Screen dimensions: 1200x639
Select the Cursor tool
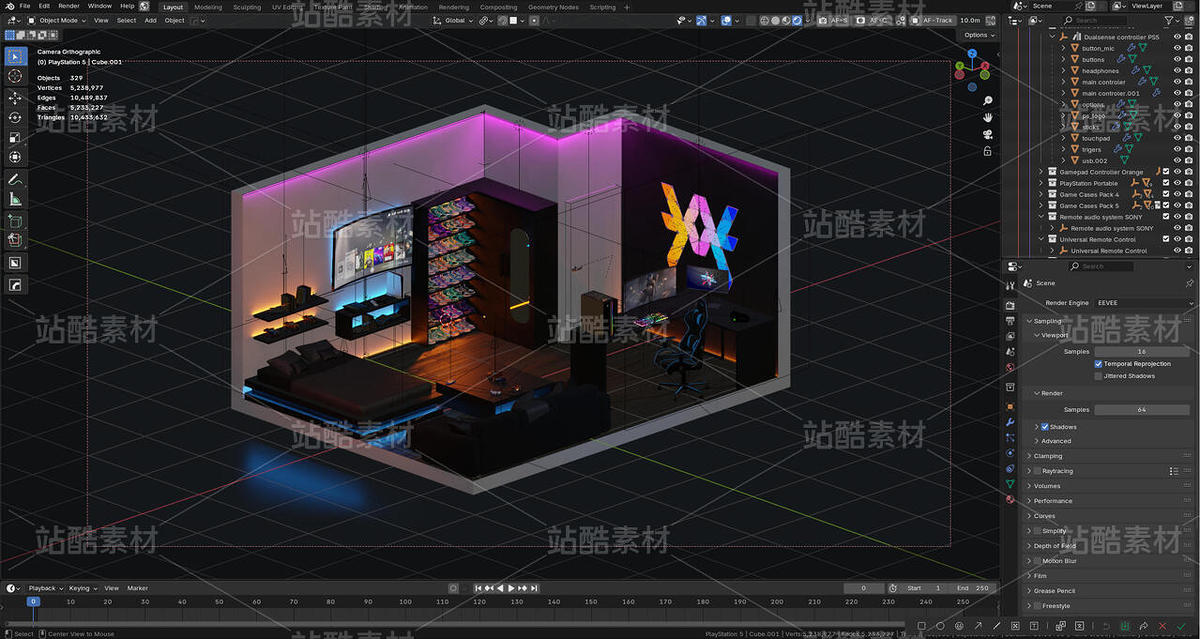click(x=15, y=76)
